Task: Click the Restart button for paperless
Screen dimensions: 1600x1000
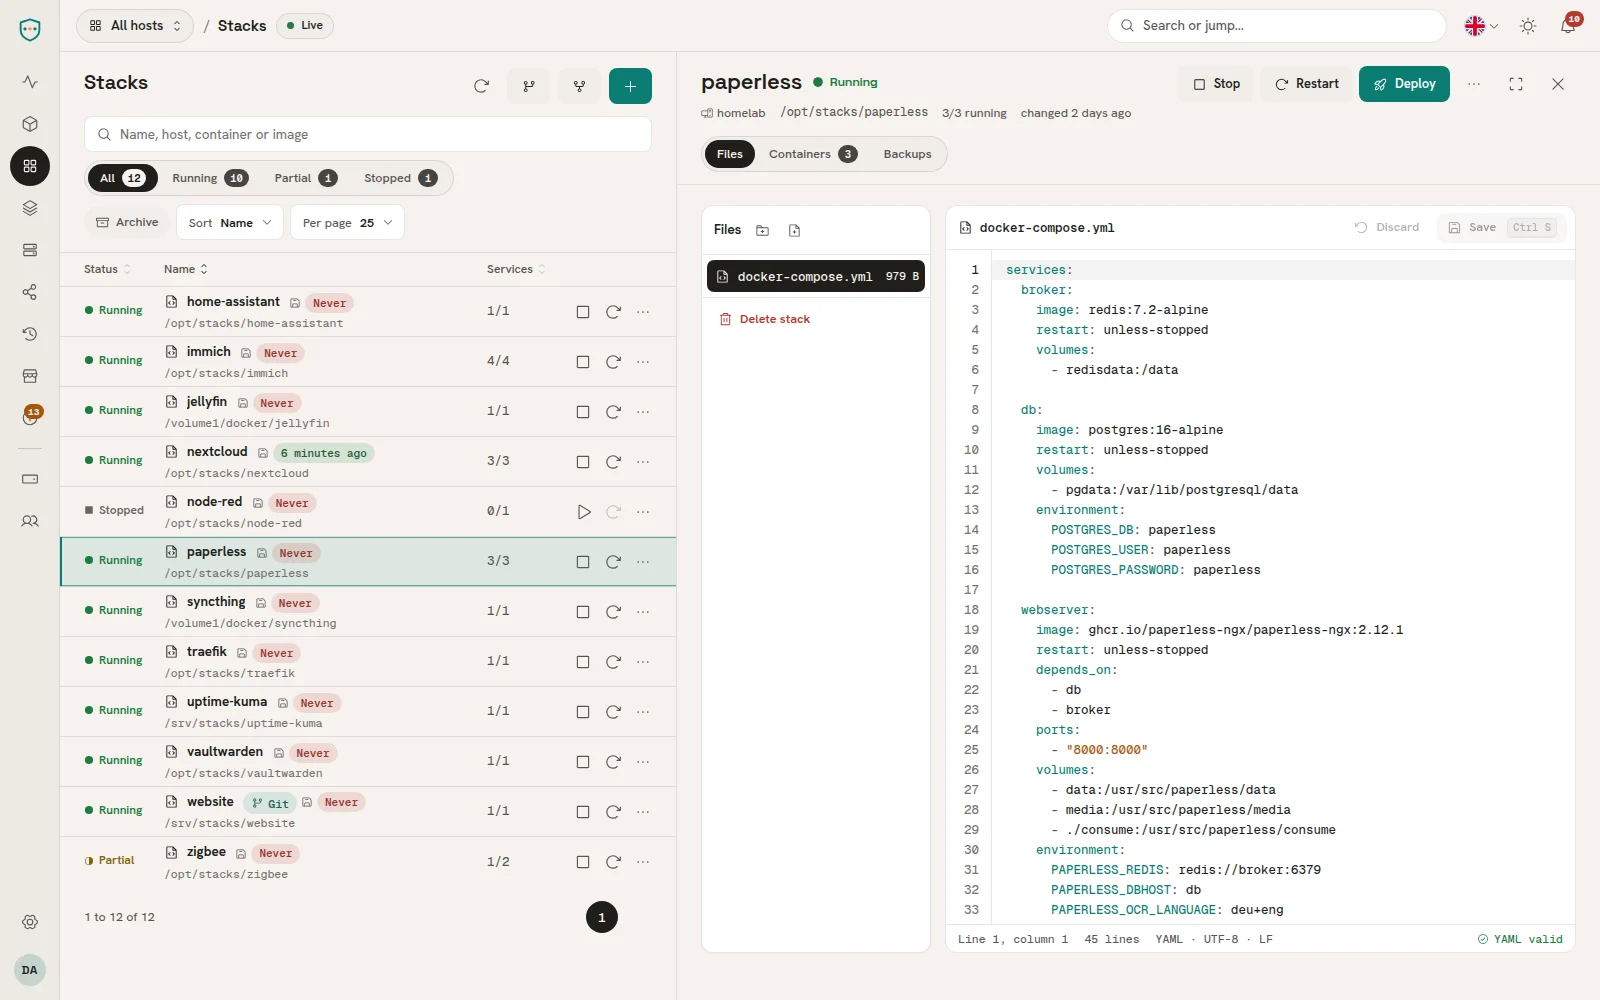Action: click(1306, 84)
